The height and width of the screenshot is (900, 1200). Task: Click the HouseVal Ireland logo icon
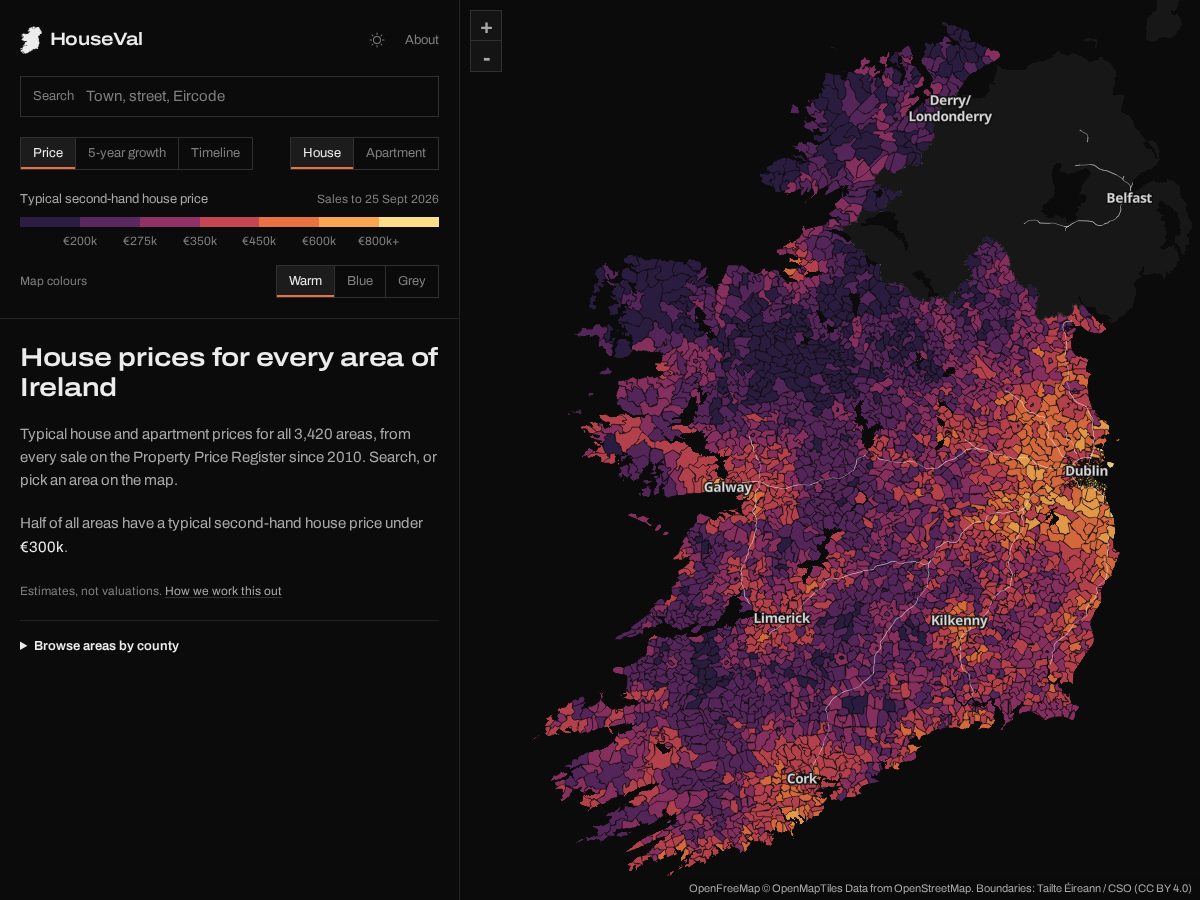[x=31, y=40]
